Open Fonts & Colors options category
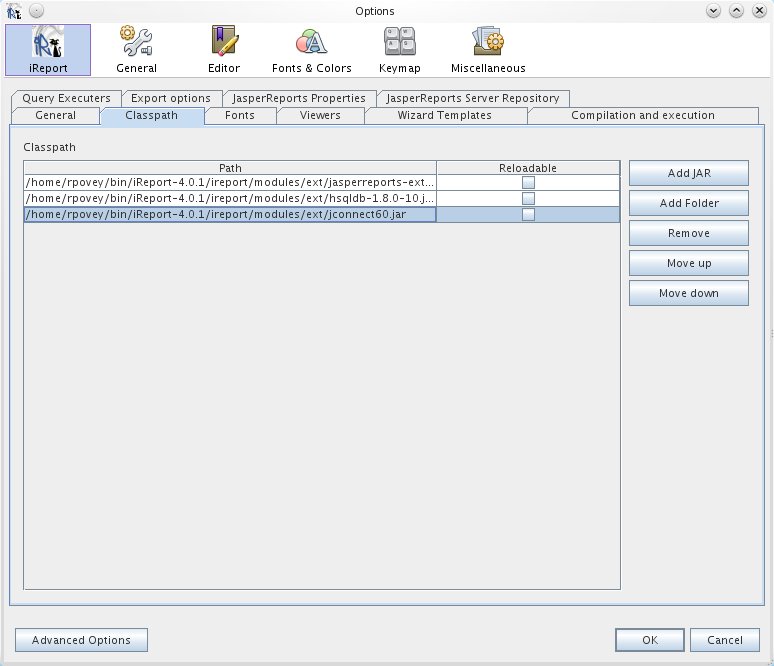Image resolution: width=774 pixels, height=666 pixels. 311,50
